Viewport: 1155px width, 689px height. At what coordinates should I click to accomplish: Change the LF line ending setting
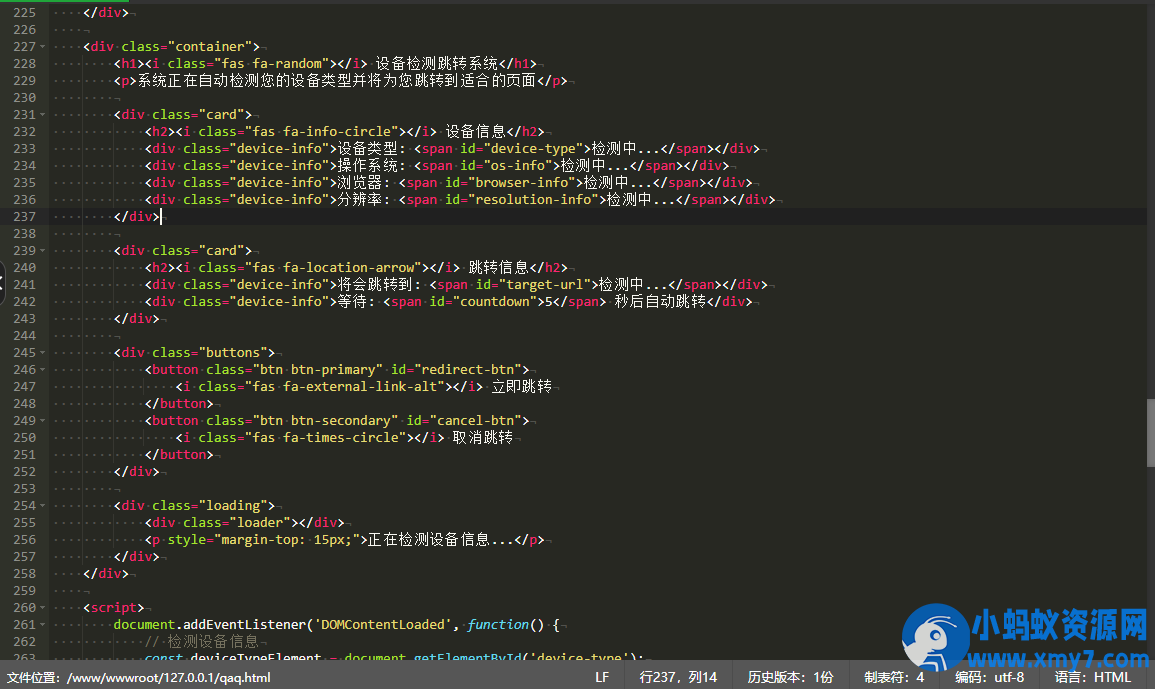(602, 677)
